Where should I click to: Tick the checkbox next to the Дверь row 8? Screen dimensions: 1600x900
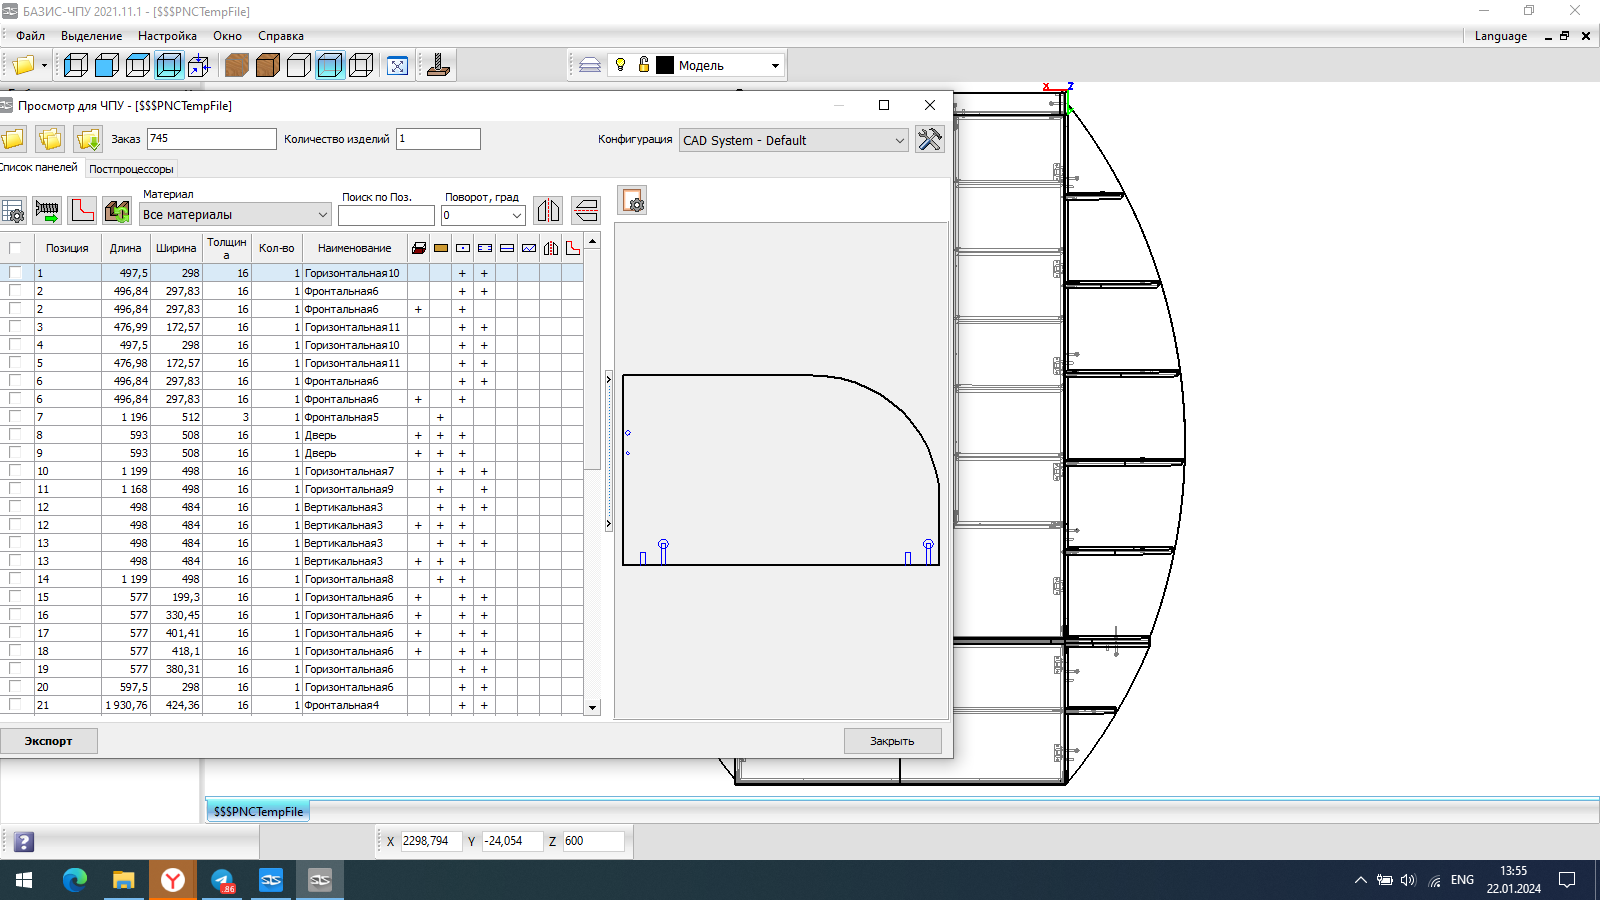point(15,435)
